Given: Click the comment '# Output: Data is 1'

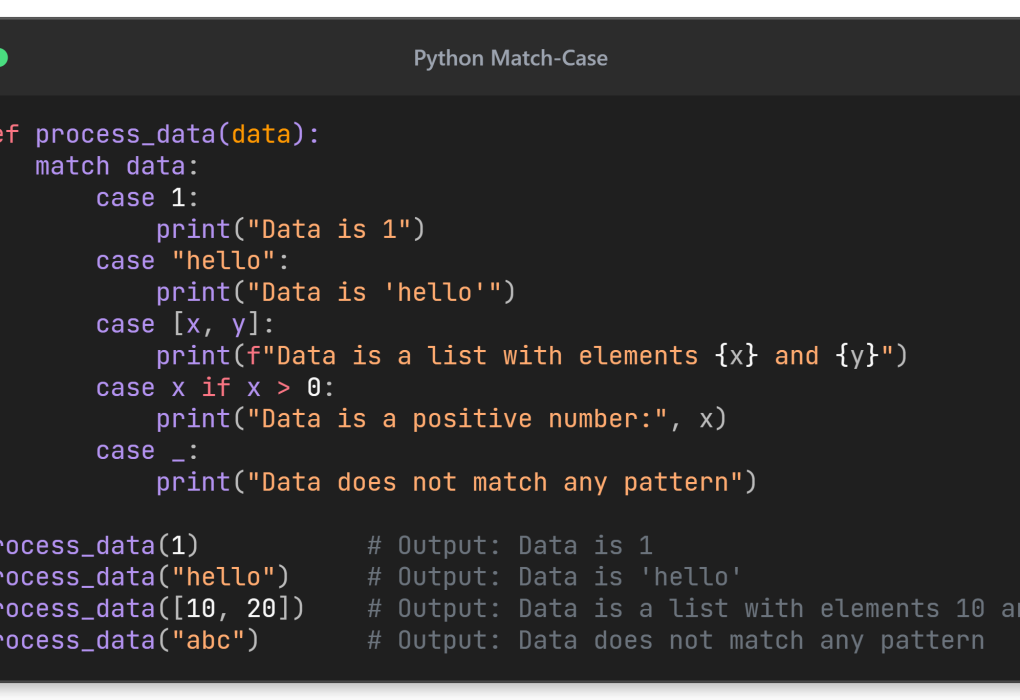Looking at the screenshot, I should [510, 546].
